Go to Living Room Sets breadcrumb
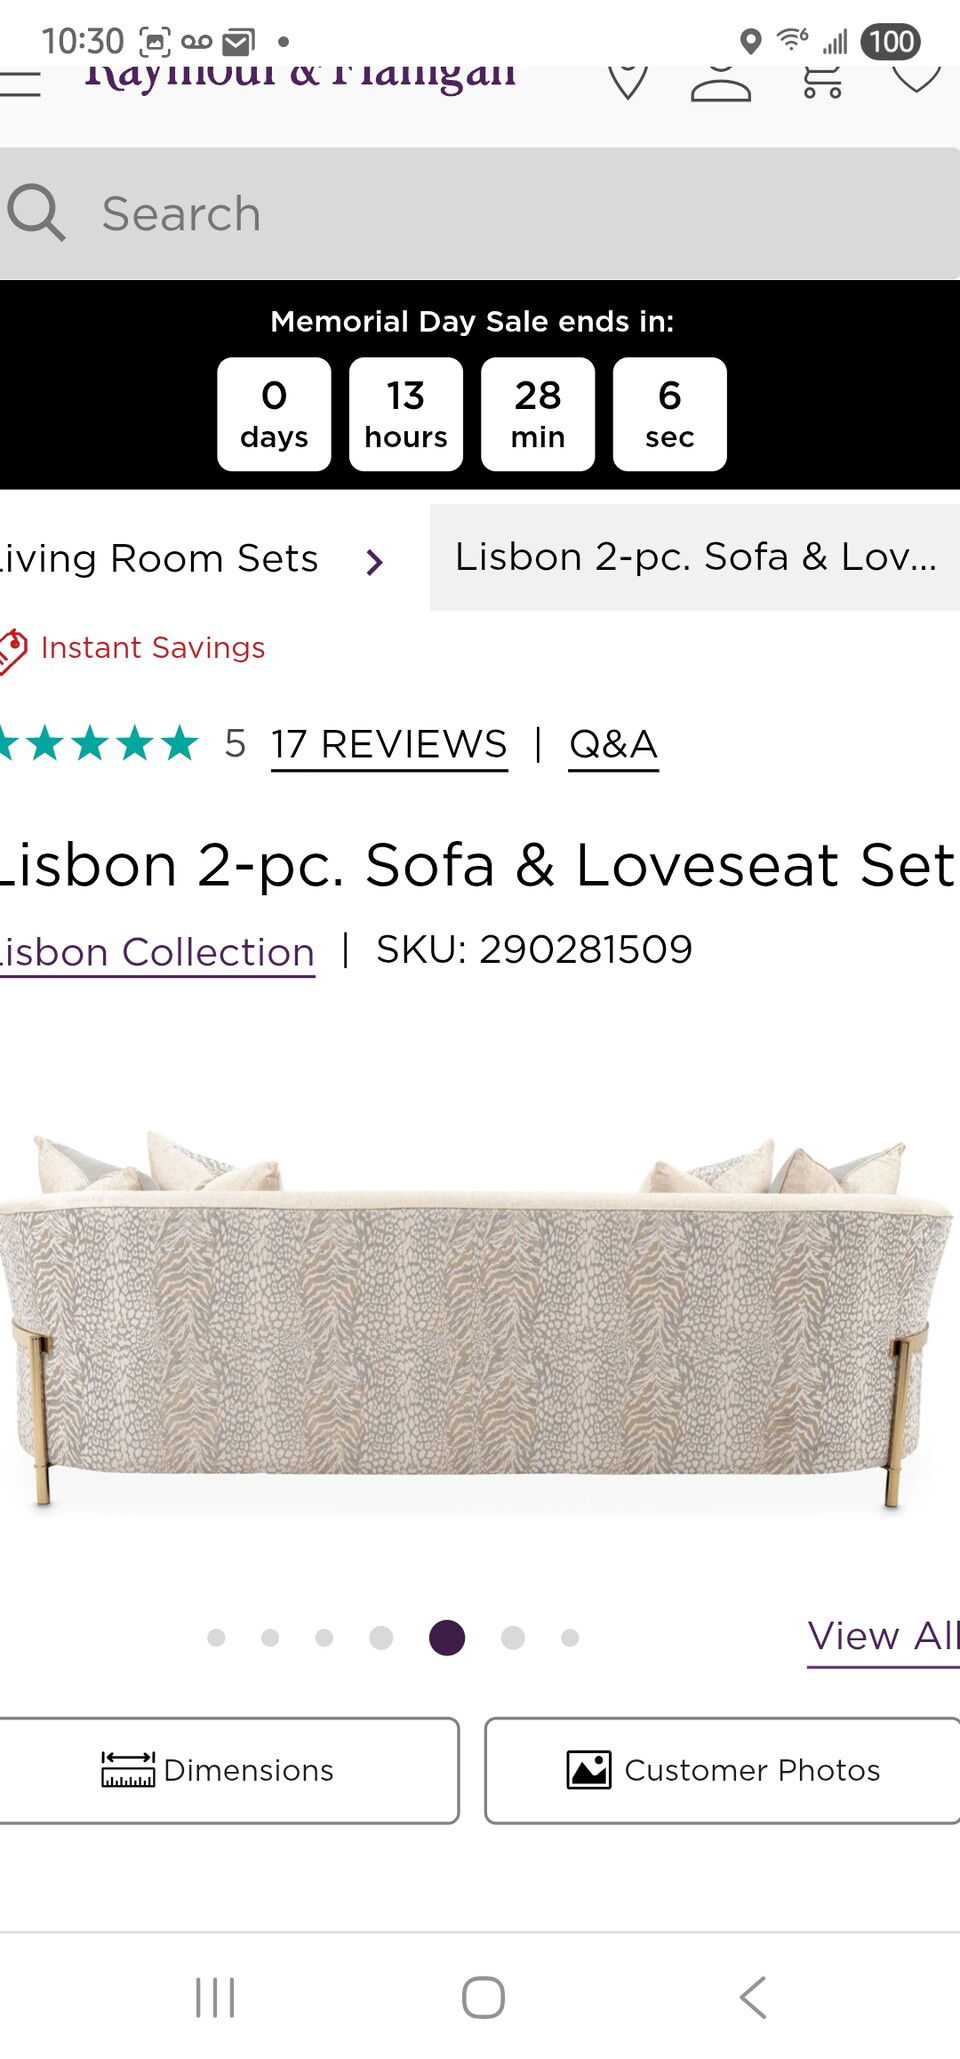The width and height of the screenshot is (960, 2059). click(160, 559)
